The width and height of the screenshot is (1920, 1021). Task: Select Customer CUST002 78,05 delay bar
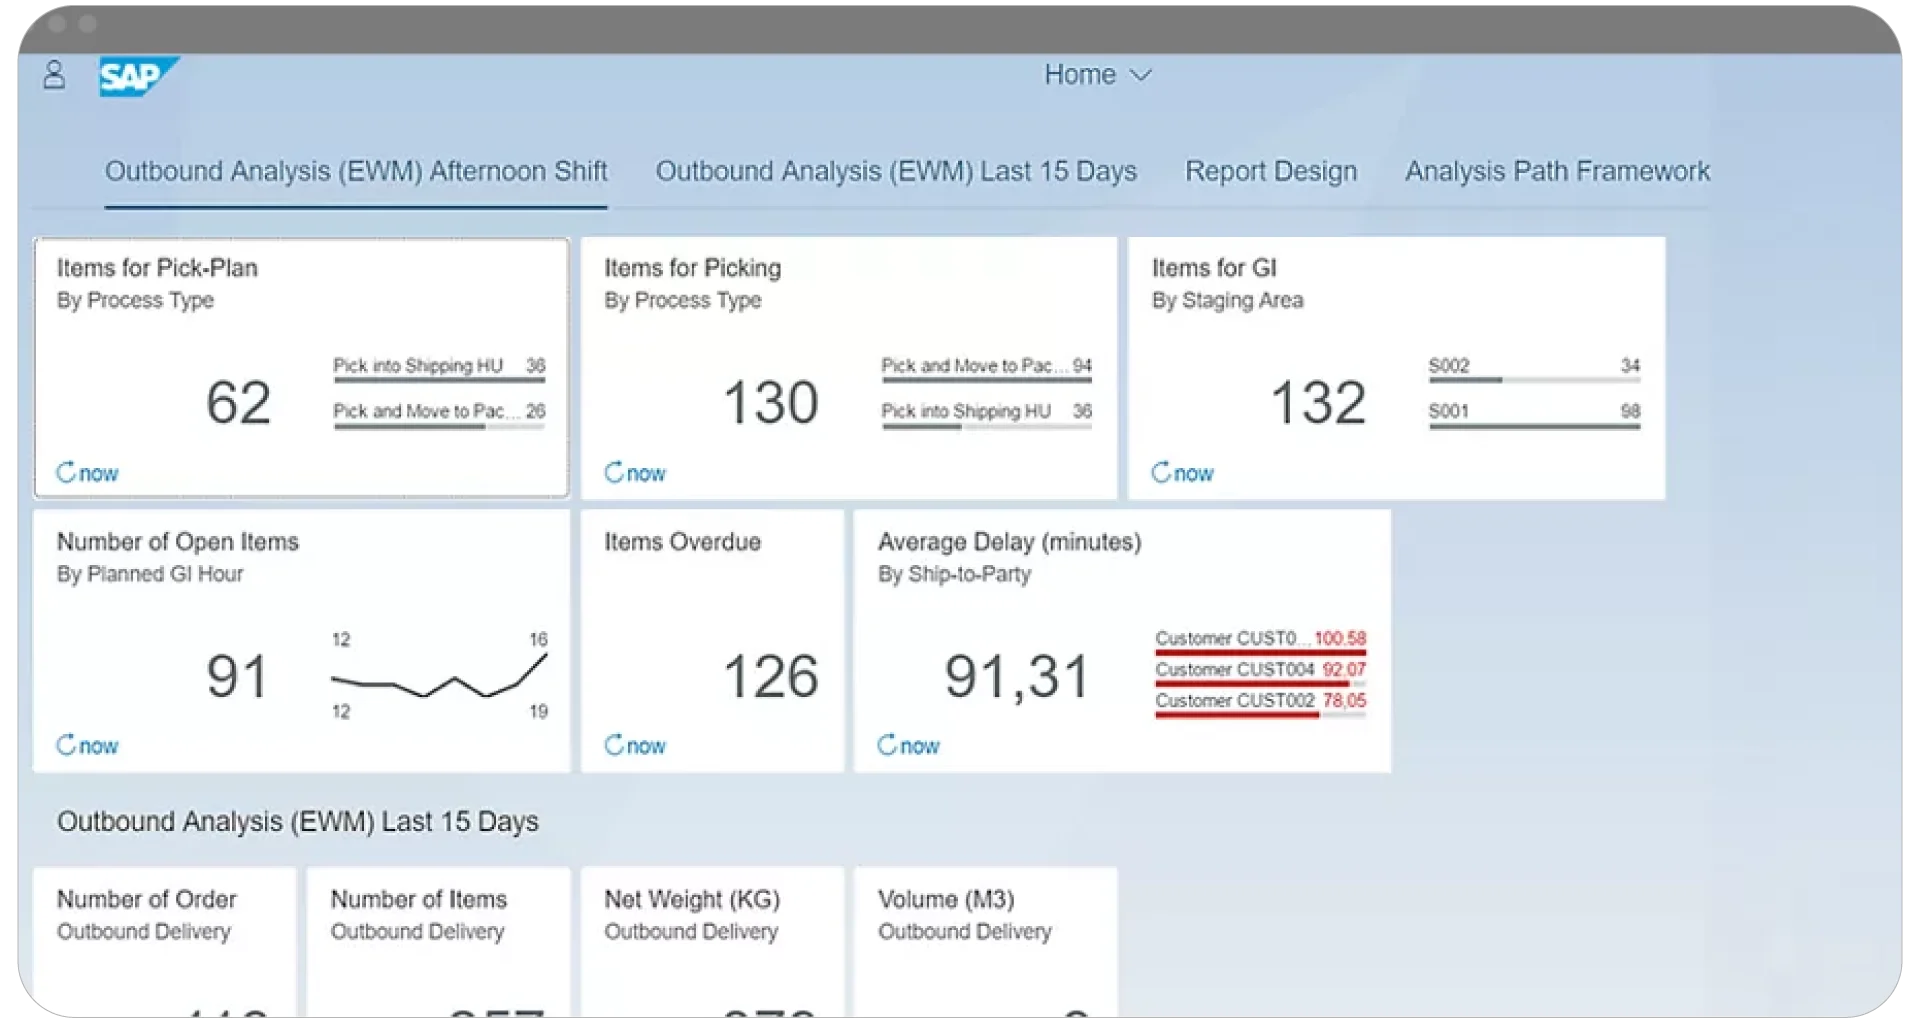(x=1260, y=704)
